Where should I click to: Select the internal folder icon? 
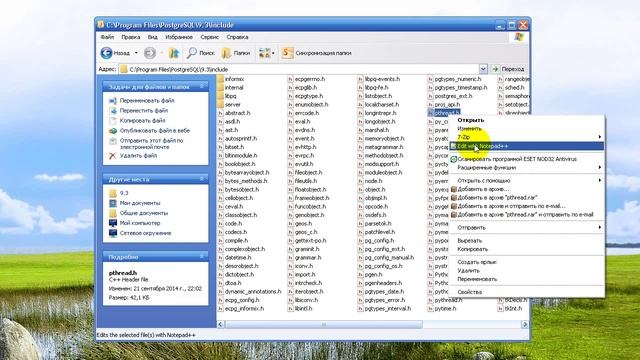221,87
